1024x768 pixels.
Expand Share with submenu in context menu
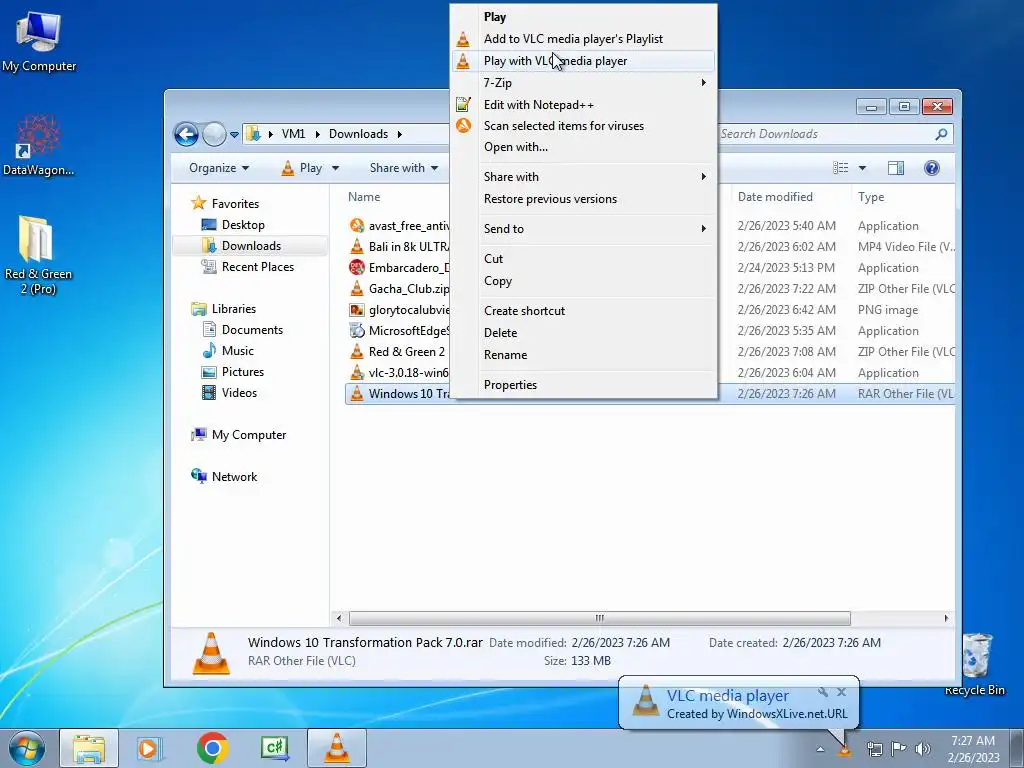(583, 176)
